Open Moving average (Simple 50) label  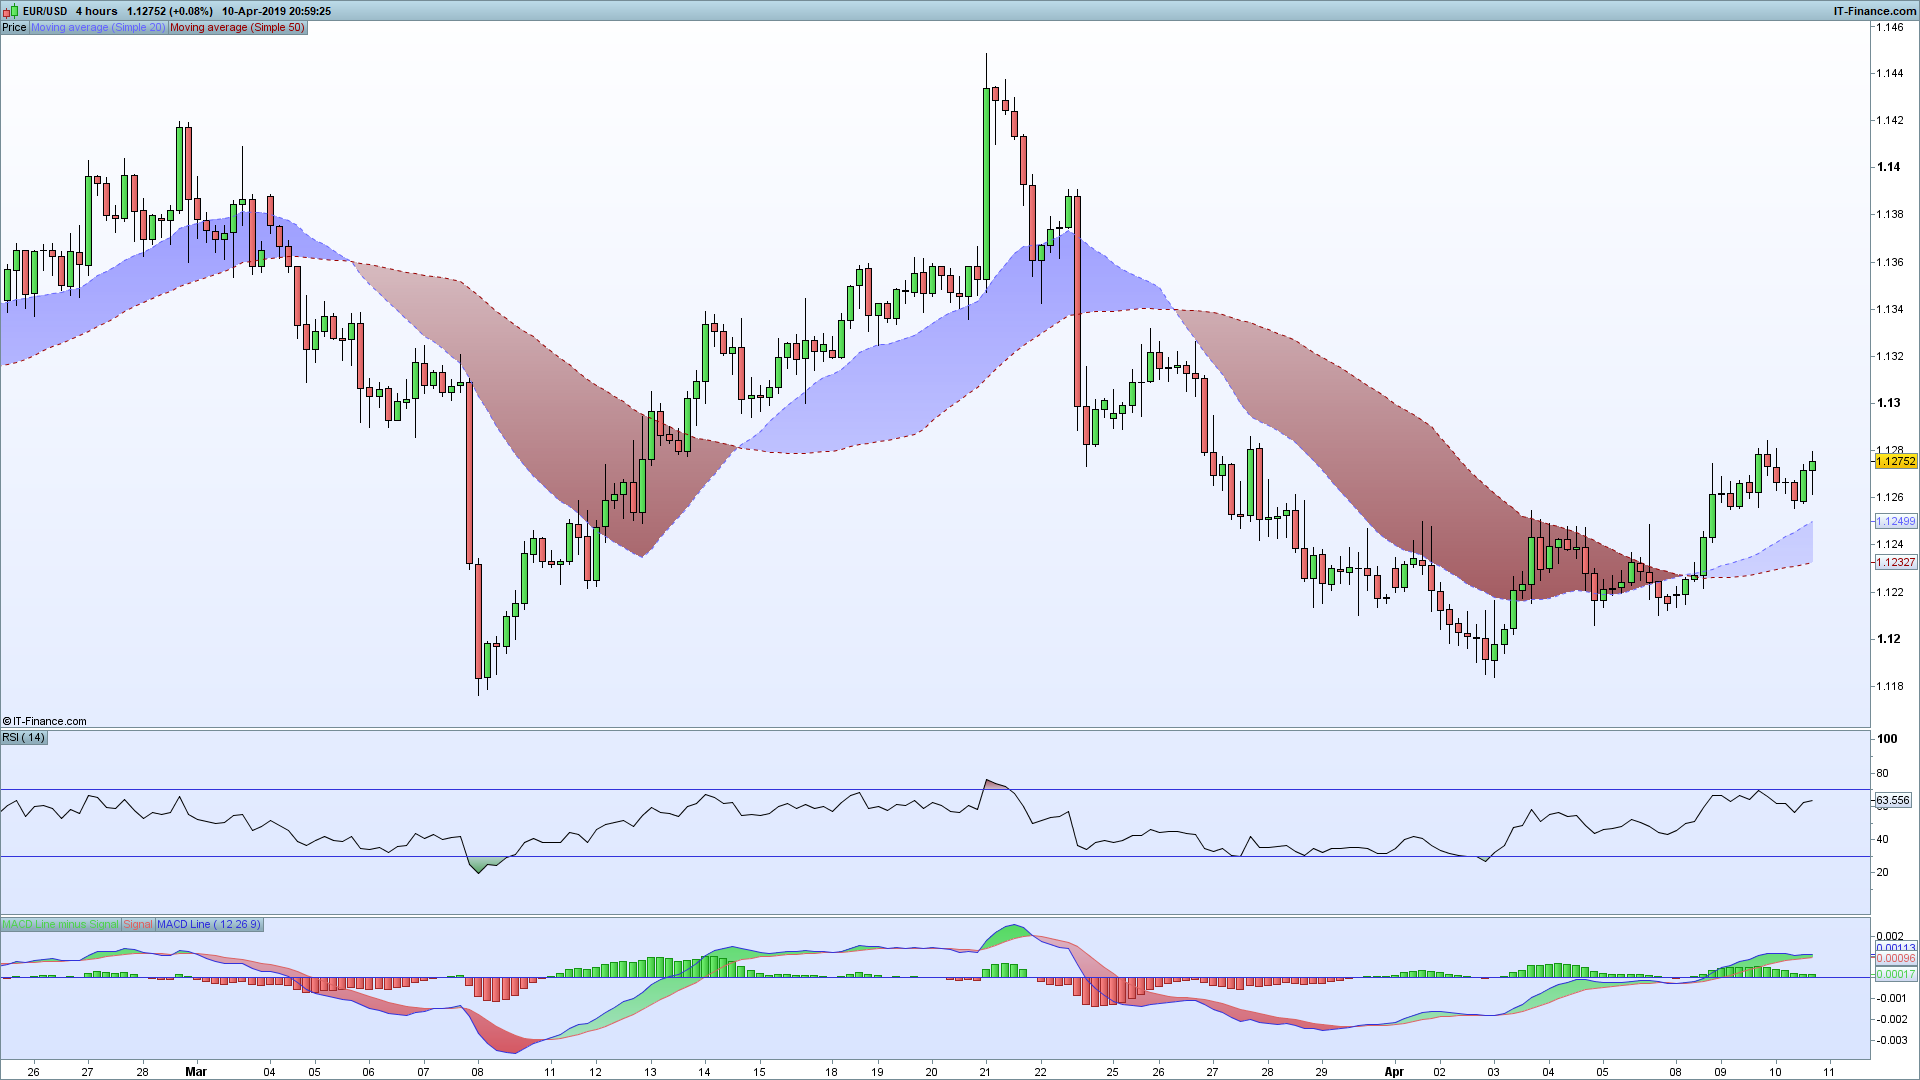tap(237, 27)
